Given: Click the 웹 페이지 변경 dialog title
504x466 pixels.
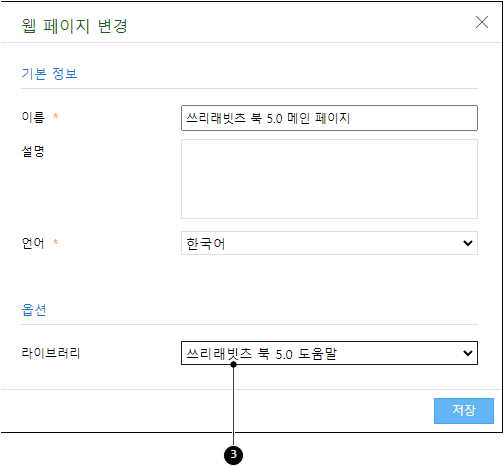Looking at the screenshot, I should tap(75, 26).
